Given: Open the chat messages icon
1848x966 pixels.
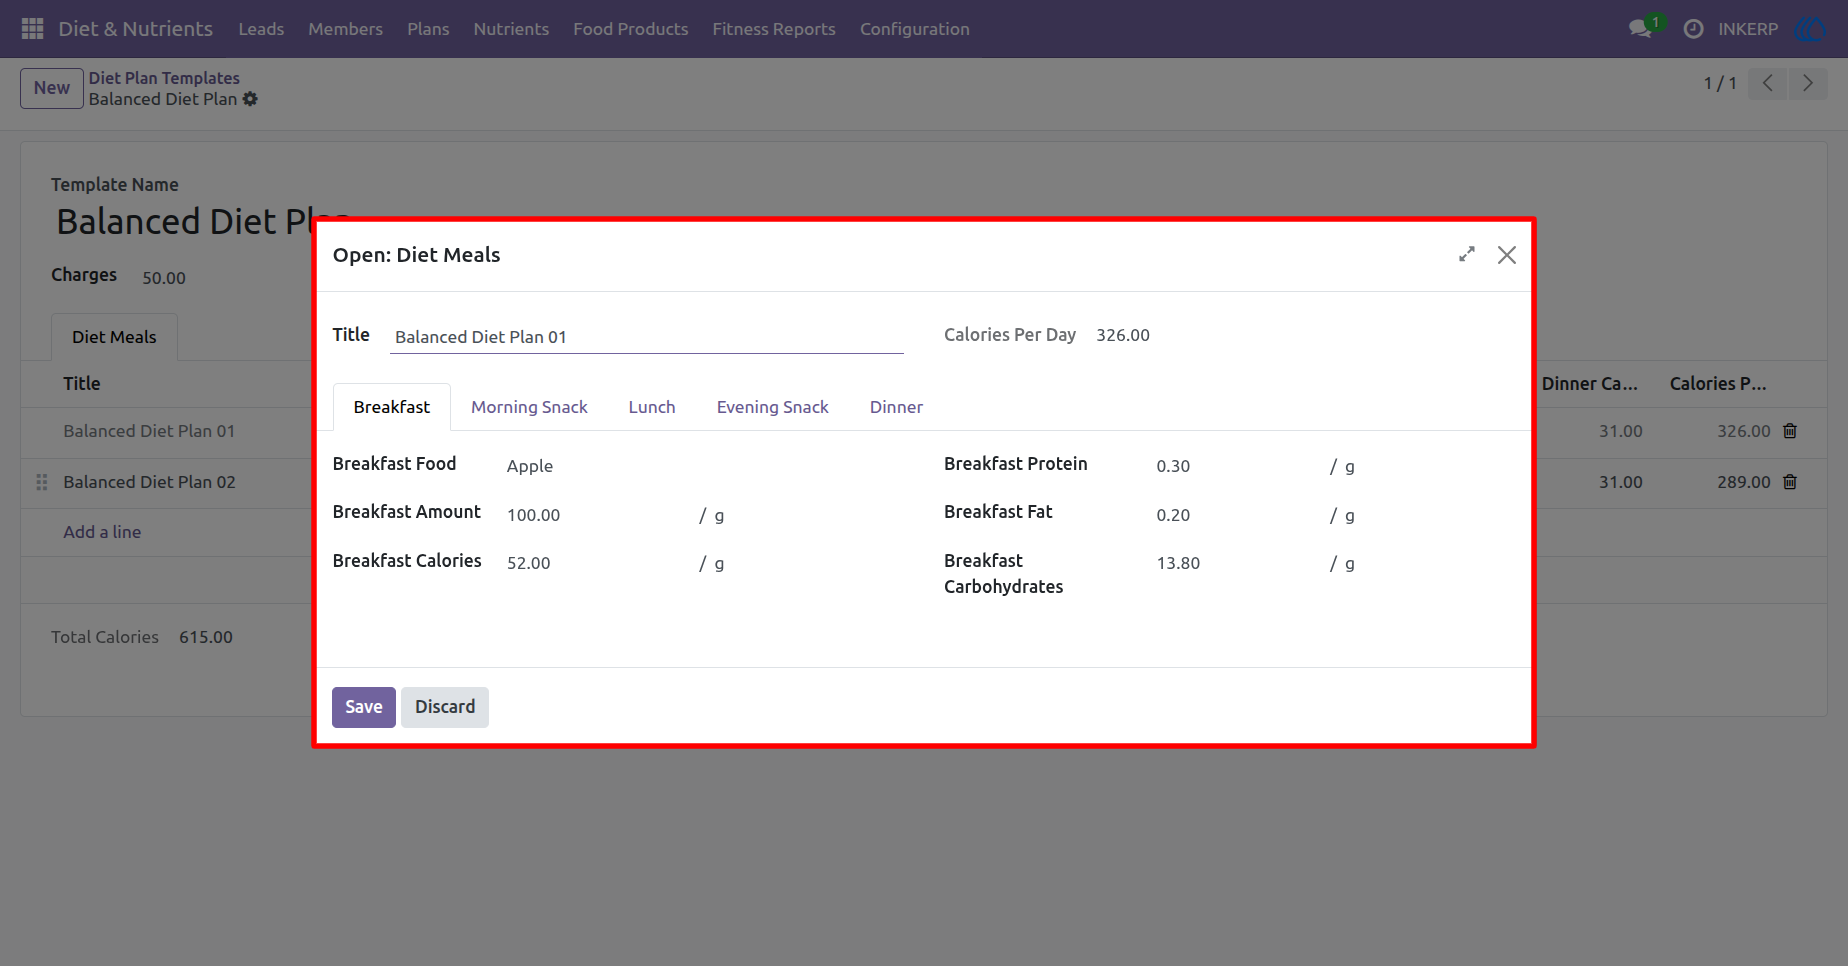Looking at the screenshot, I should 1640,29.
